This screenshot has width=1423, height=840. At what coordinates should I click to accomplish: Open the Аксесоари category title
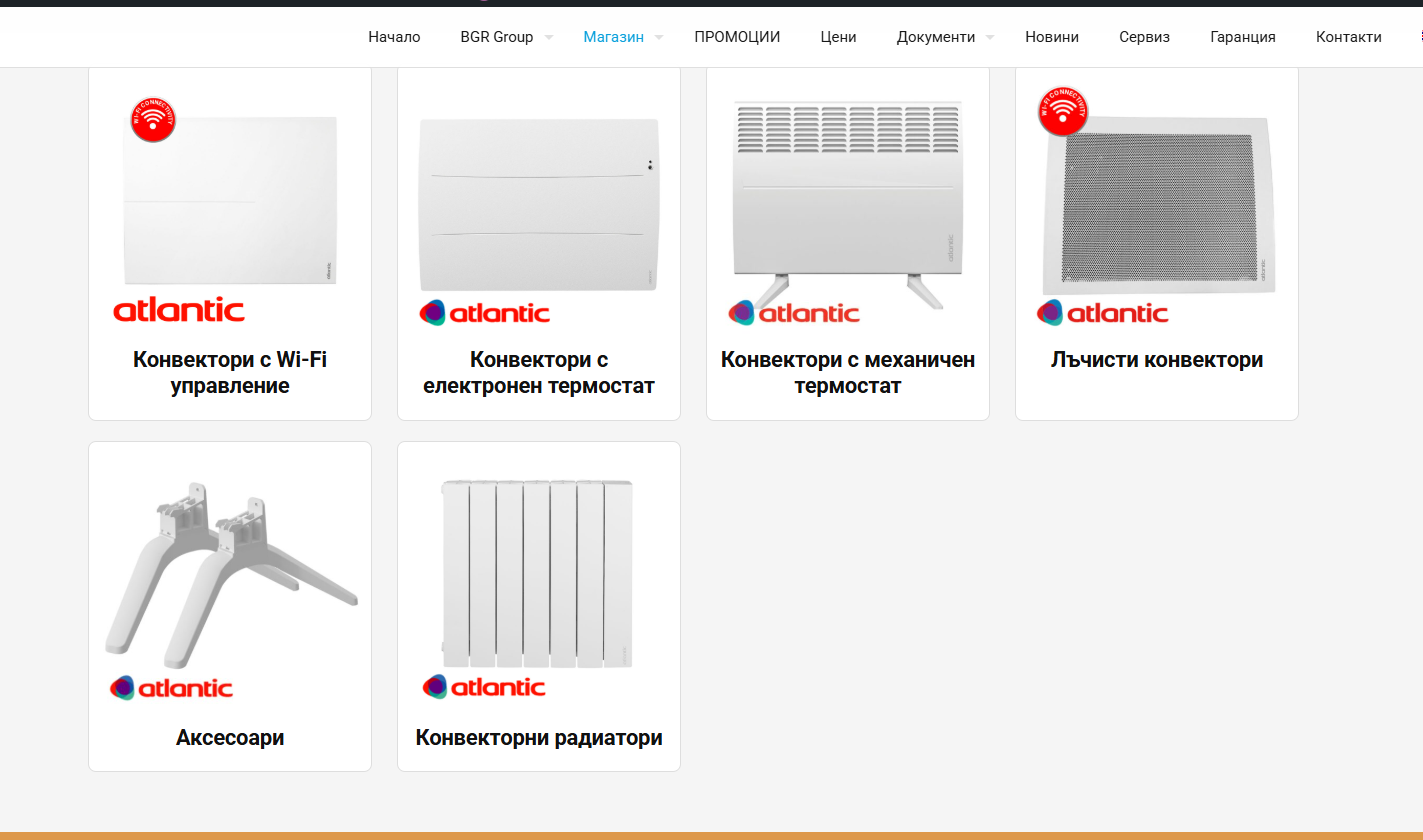(x=230, y=738)
